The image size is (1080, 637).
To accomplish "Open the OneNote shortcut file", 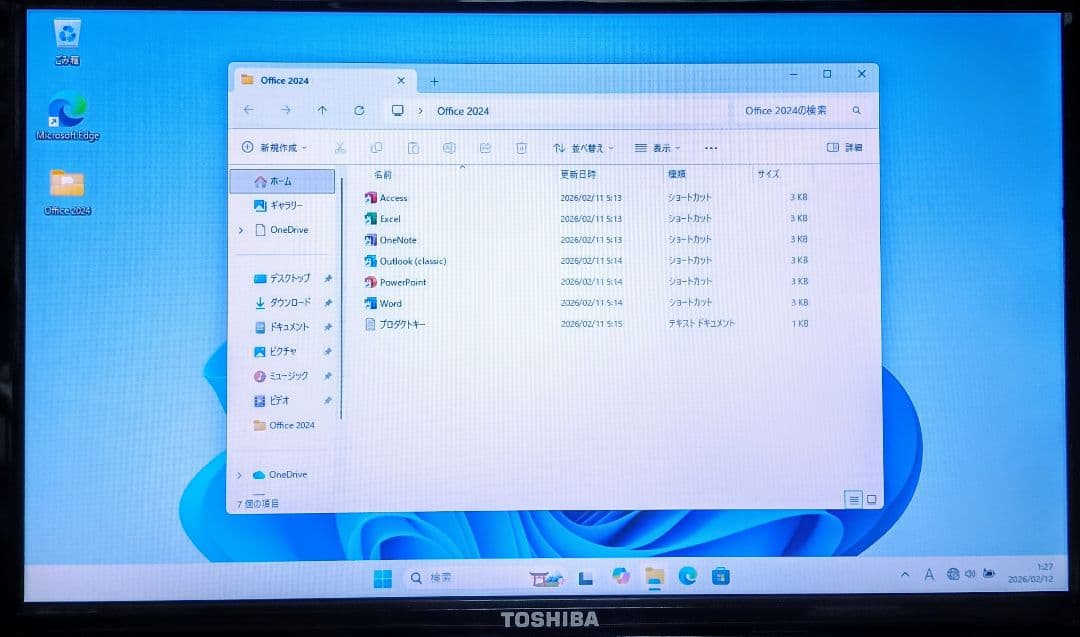I will click(x=391, y=240).
